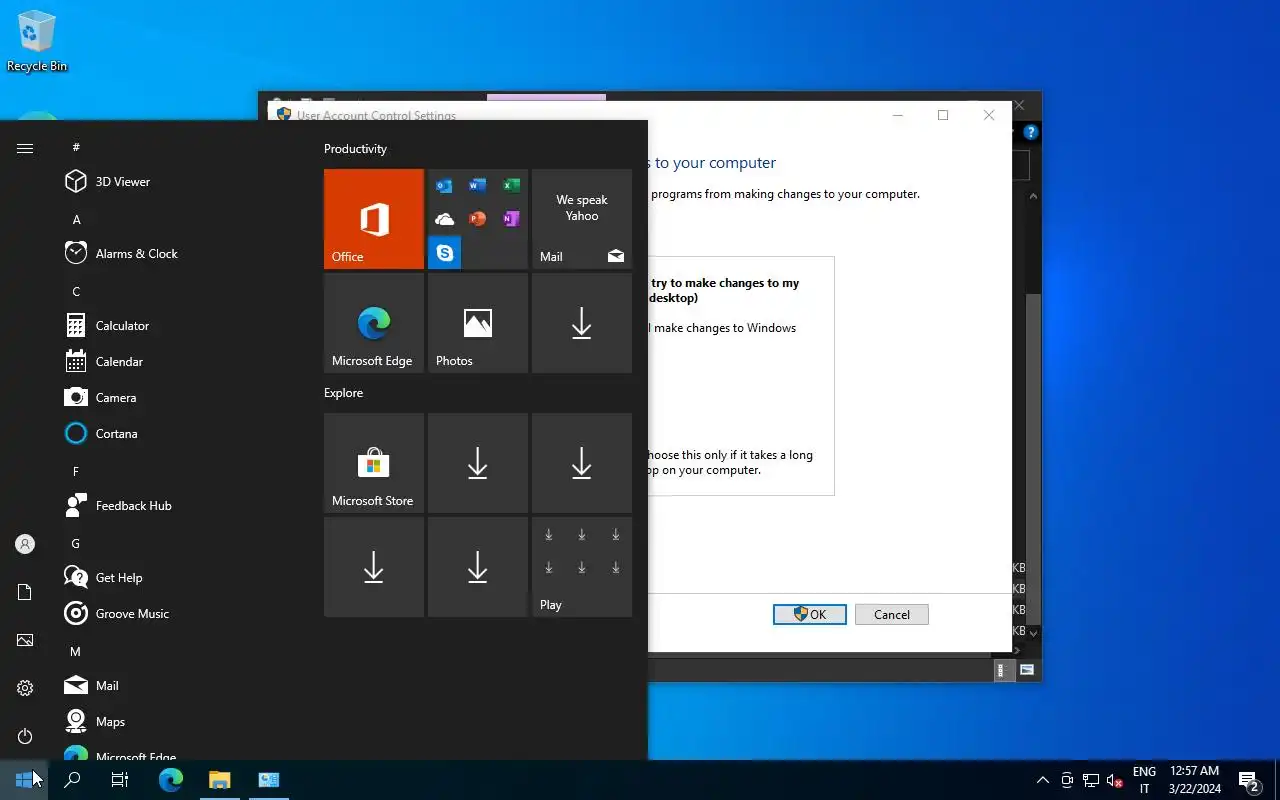Viewport: 1280px width, 800px height.
Task: Open the Mail live tile
Action: coord(582,219)
